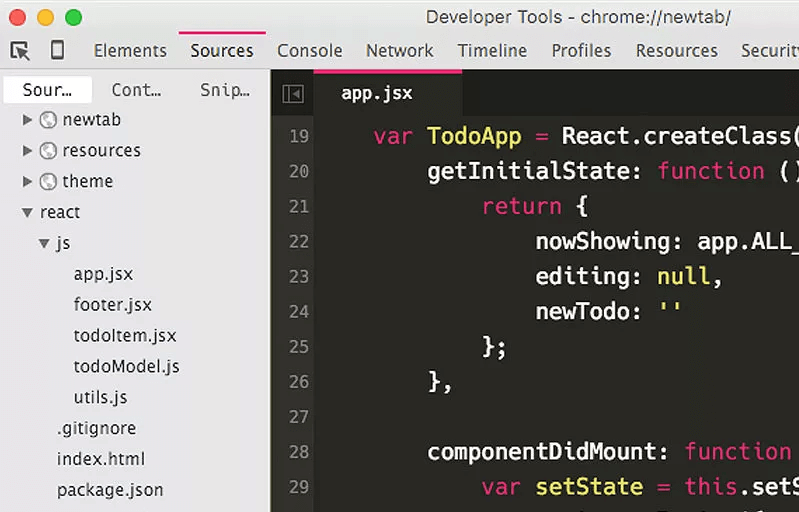Select the resources tree item label
The height and width of the screenshot is (512, 799).
point(101,151)
